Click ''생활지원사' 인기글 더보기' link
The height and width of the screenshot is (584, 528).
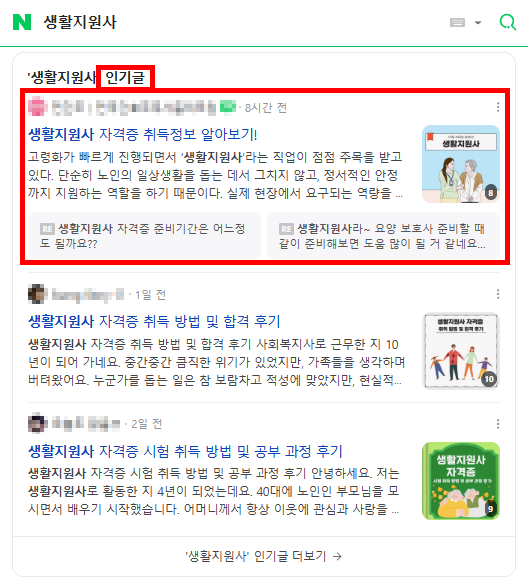point(264,556)
